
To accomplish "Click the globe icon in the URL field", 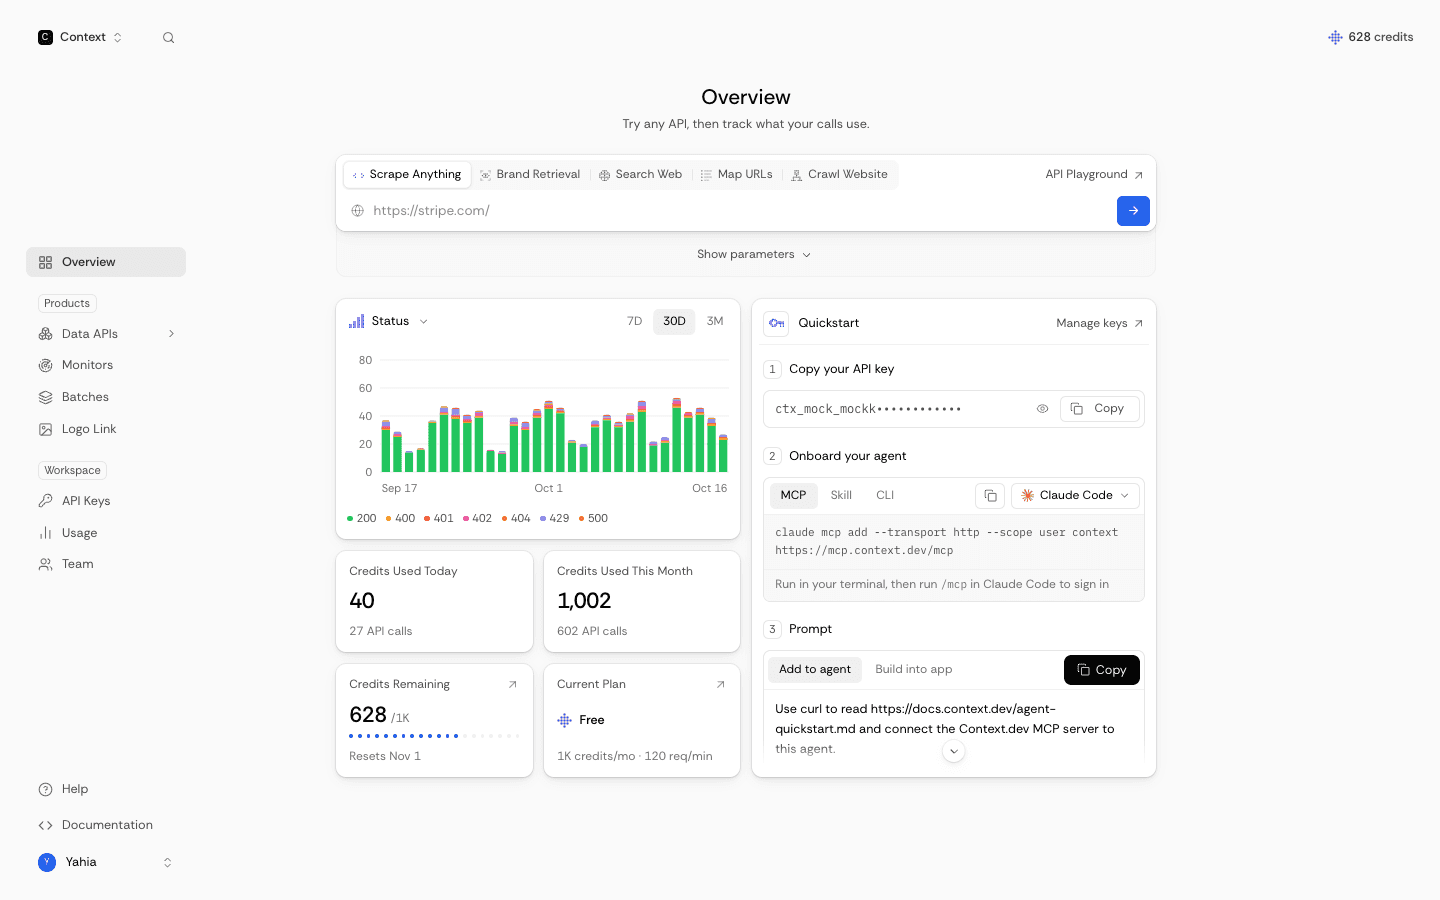I will point(357,211).
